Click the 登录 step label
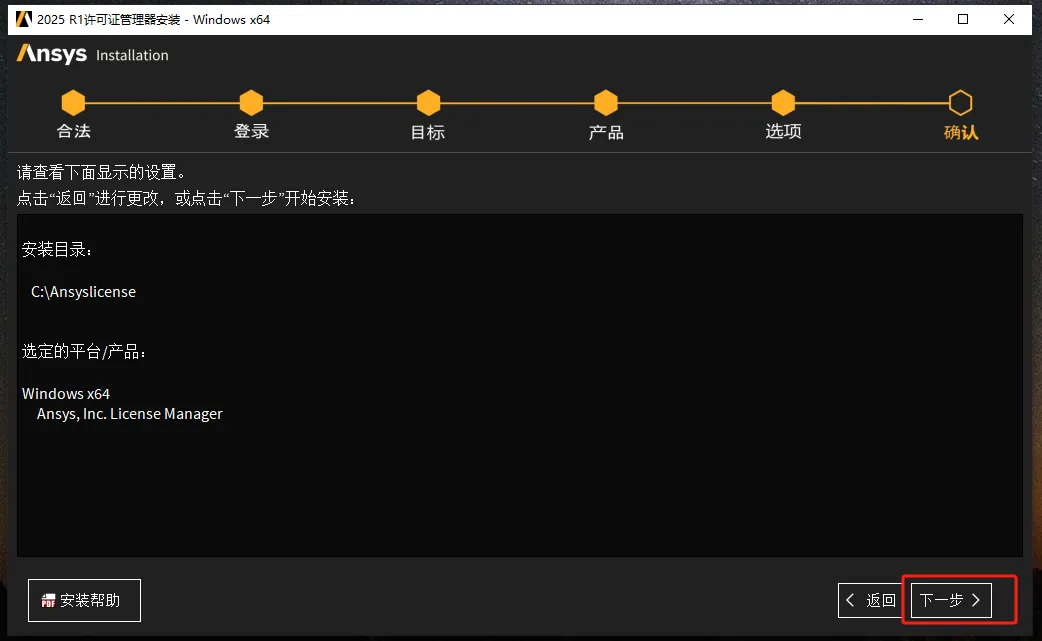This screenshot has height=641, width=1042. pos(251,132)
